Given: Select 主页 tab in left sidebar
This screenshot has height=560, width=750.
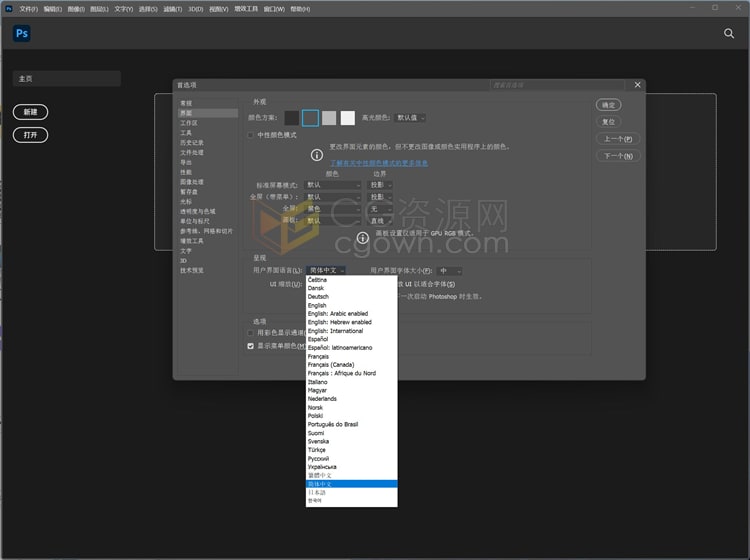Looking at the screenshot, I should coord(67,79).
